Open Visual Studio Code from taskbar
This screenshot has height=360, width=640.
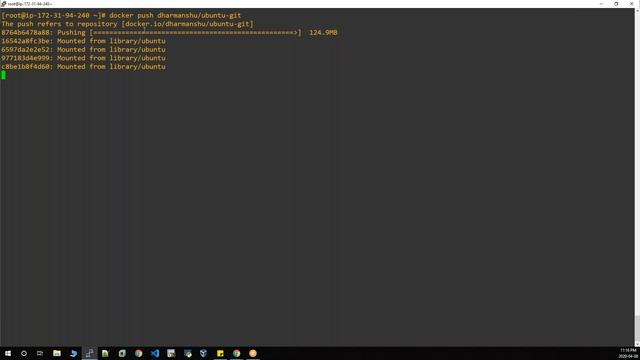coord(155,353)
